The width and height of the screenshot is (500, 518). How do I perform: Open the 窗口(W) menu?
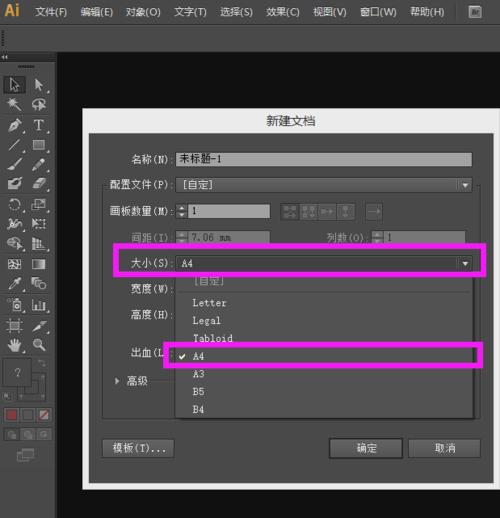point(378,12)
